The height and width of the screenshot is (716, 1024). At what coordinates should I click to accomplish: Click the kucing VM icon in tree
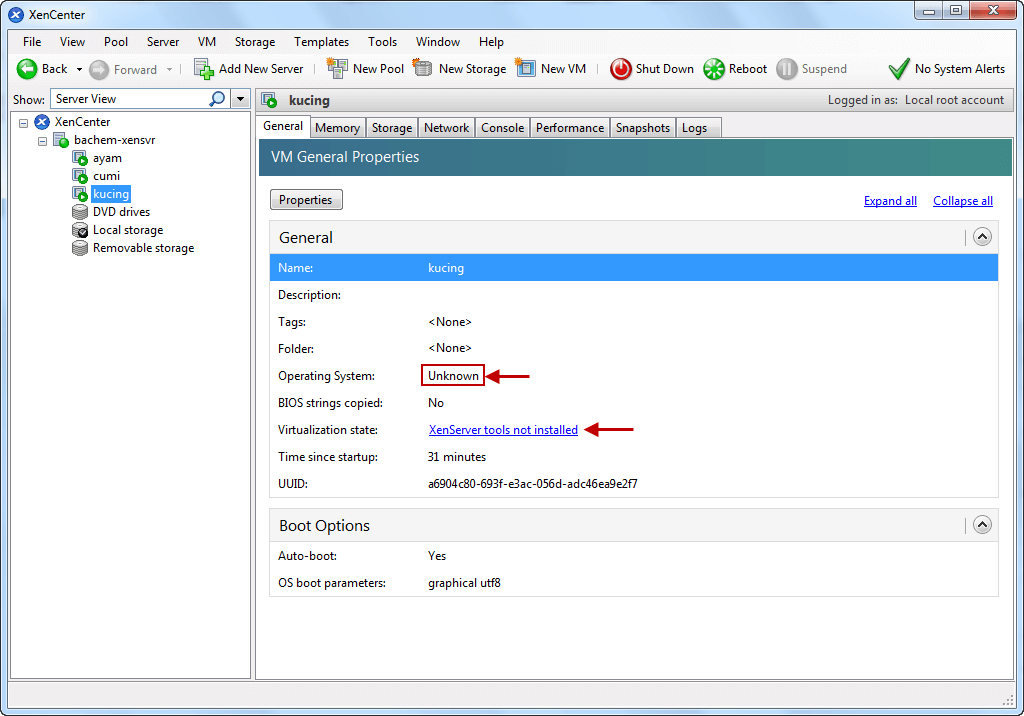80,194
